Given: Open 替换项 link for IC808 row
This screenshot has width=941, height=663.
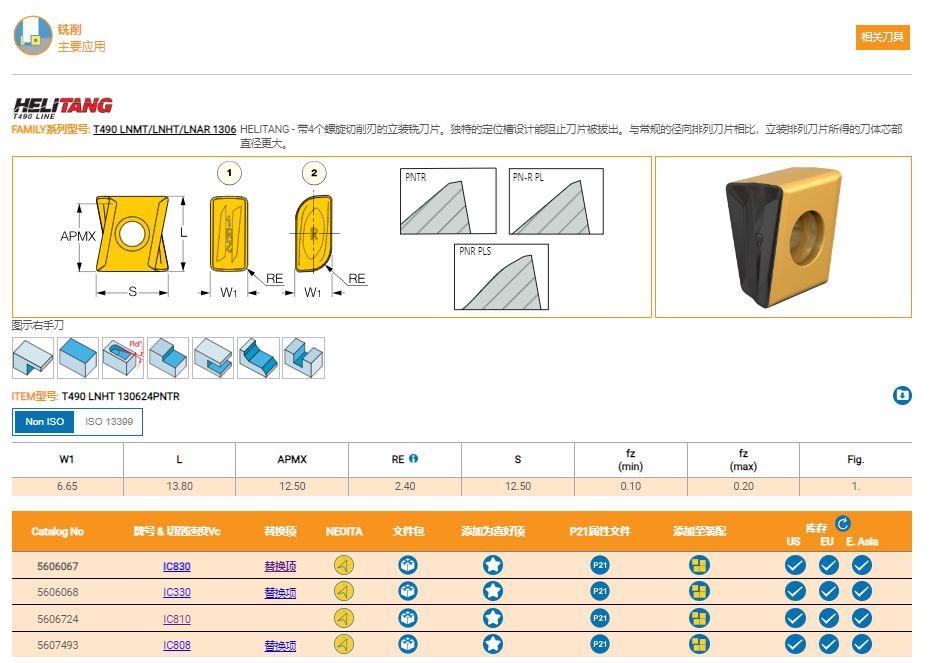Looking at the screenshot, I should point(280,645).
